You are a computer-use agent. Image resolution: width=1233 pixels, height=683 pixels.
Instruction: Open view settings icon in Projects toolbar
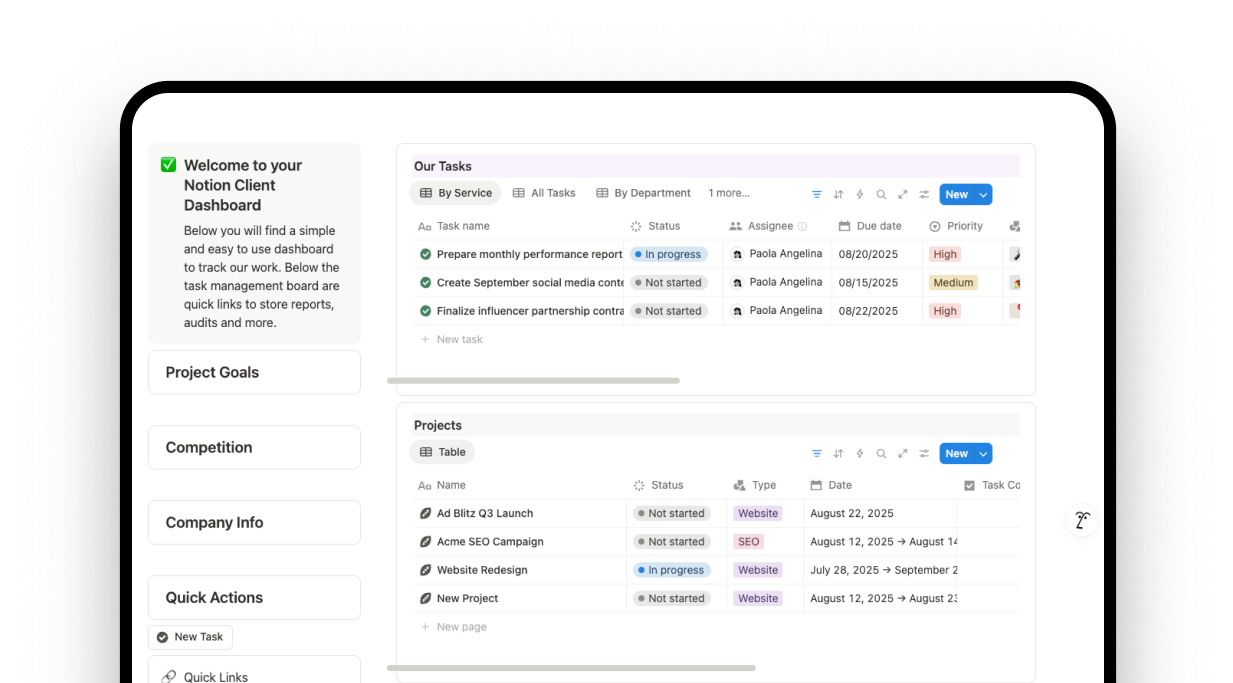pyautogui.click(x=924, y=454)
